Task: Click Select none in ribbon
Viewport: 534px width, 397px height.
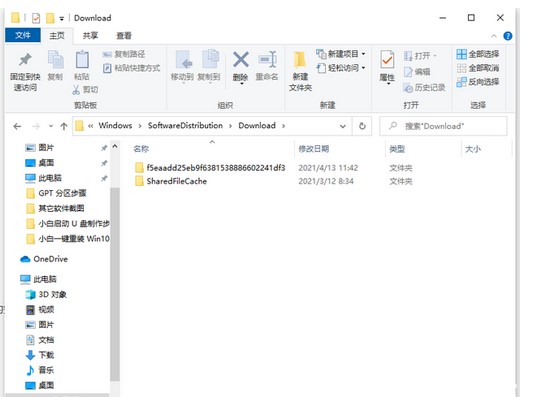Action: (x=478, y=68)
